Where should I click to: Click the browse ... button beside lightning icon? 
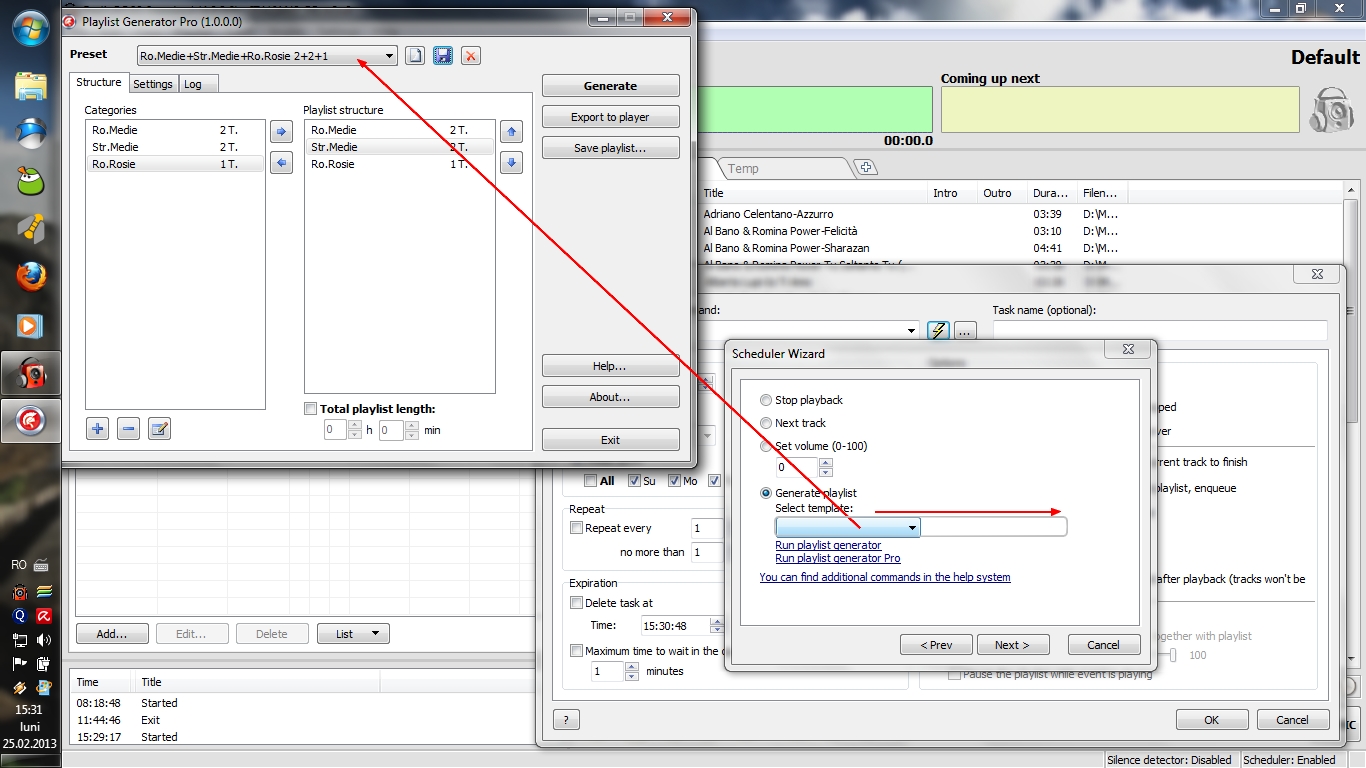(965, 330)
